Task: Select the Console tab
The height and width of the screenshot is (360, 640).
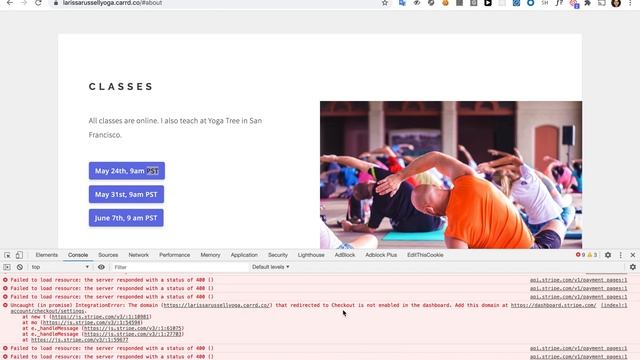Action: pyautogui.click(x=78, y=255)
